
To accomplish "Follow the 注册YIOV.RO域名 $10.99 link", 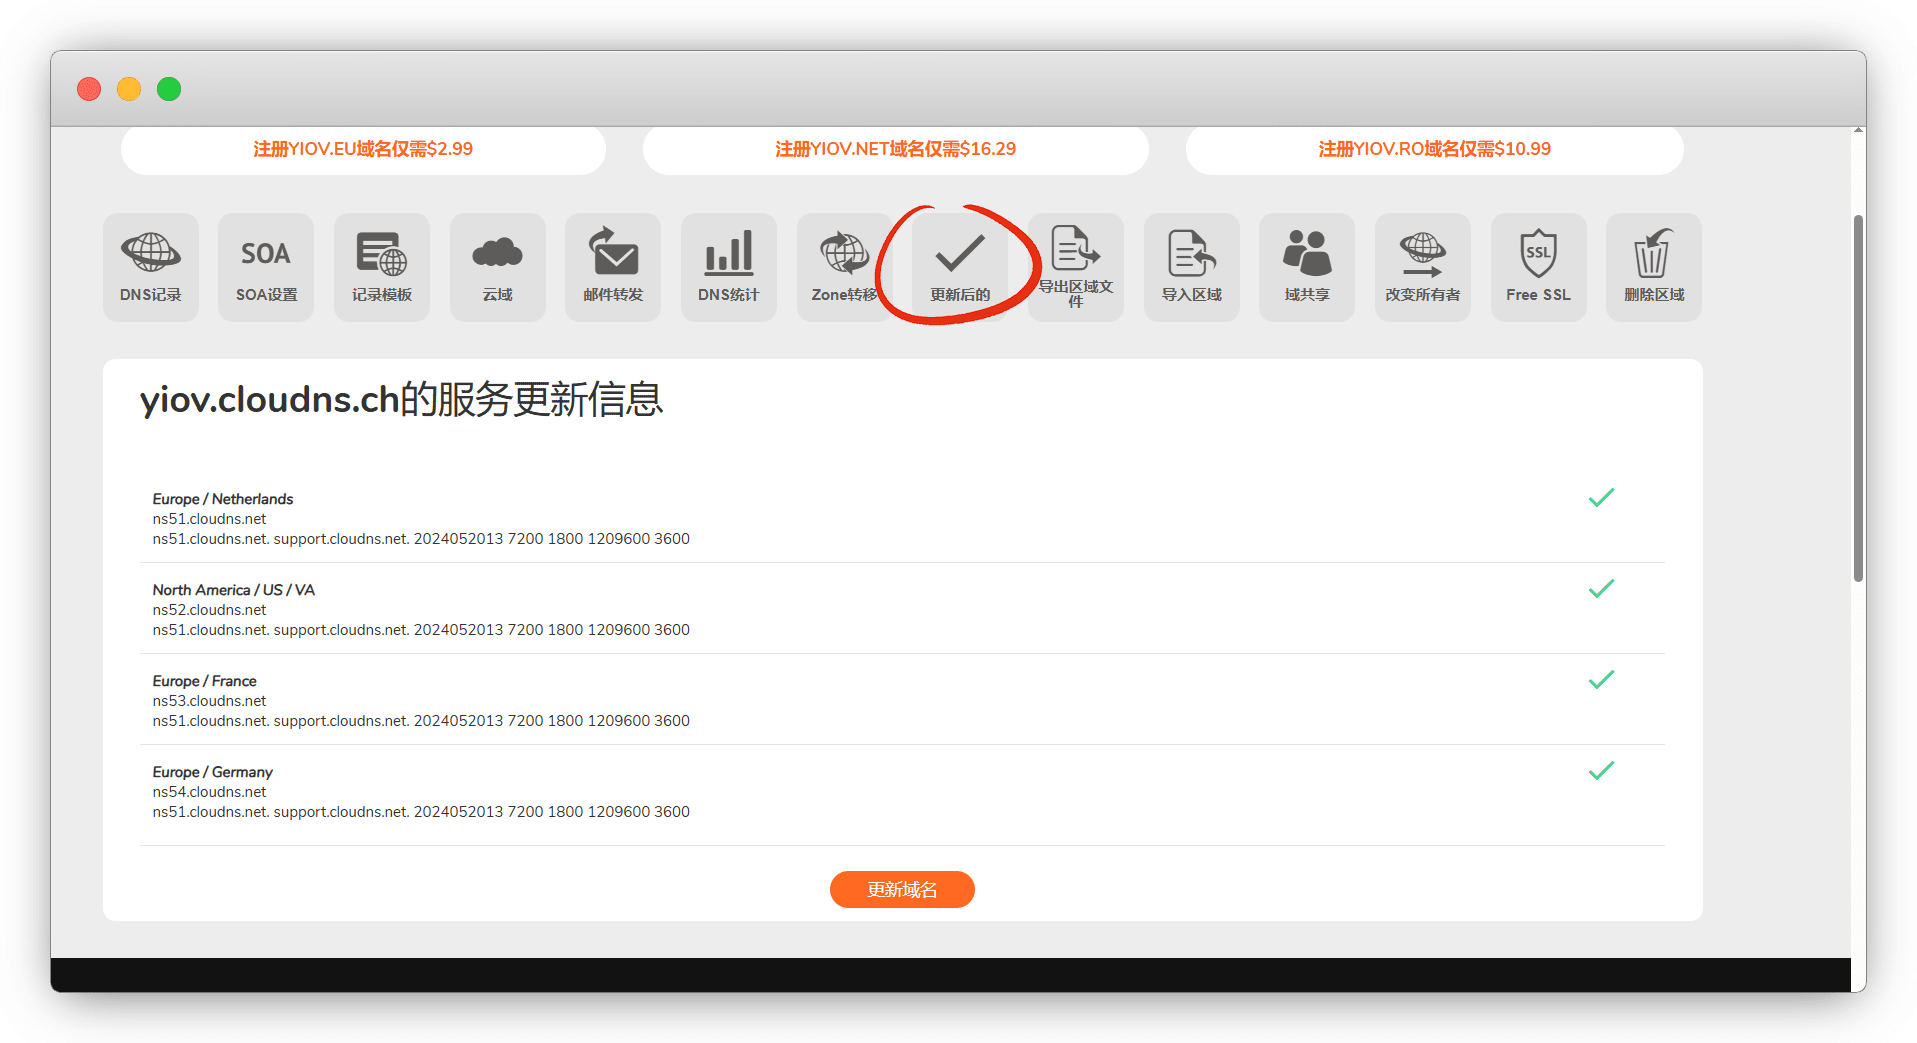I will (1434, 149).
